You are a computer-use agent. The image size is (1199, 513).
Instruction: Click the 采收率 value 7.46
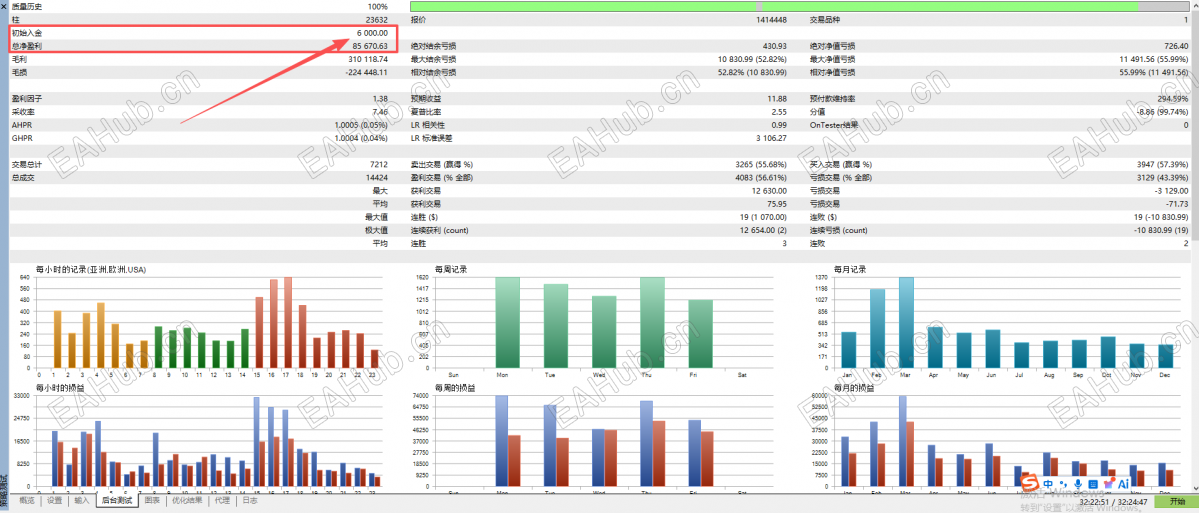click(380, 112)
